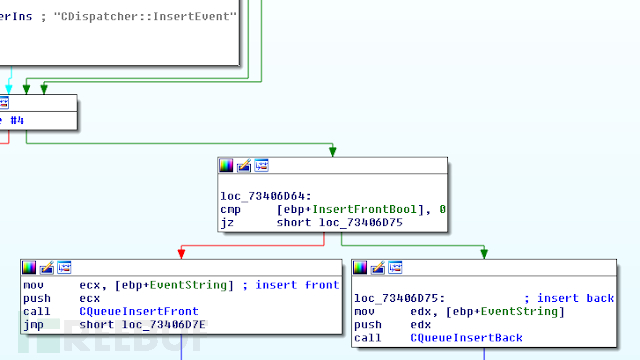This screenshot has height=360, width=640.
Task: Select EventString in the mov edx line
Action: click(x=519, y=311)
